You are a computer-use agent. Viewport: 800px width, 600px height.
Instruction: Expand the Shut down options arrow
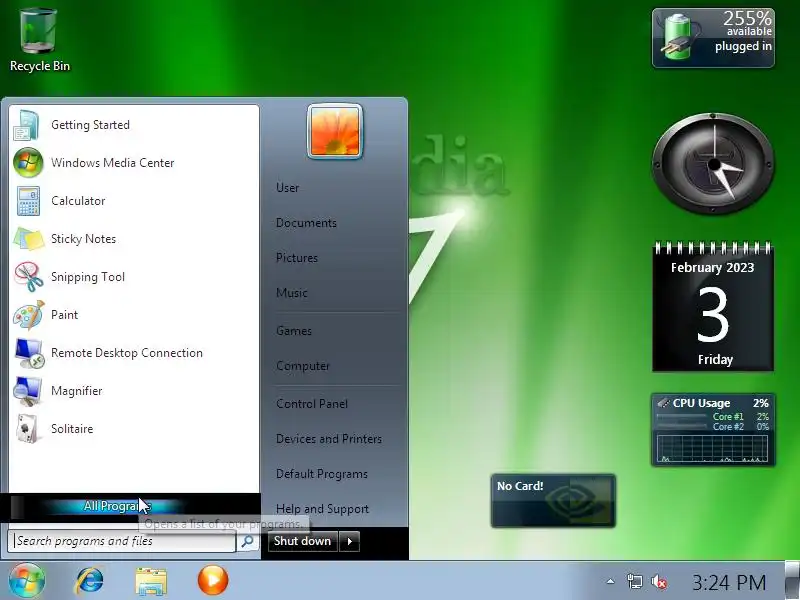pyautogui.click(x=349, y=541)
